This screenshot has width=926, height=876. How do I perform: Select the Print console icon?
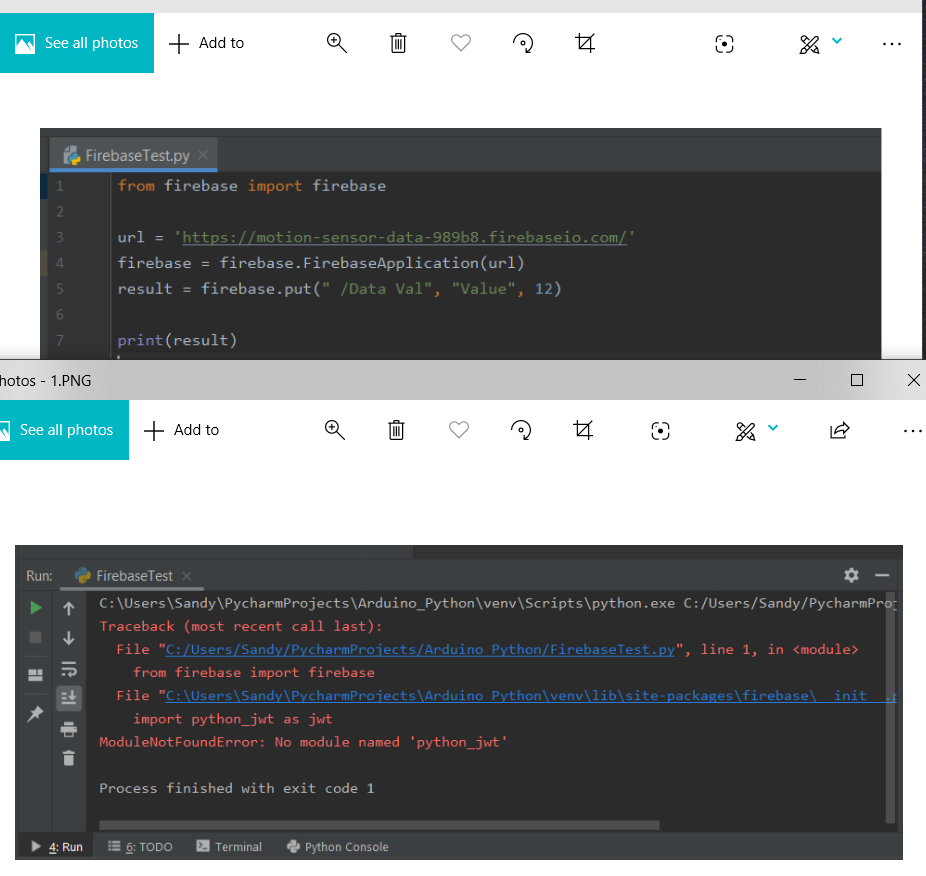pyautogui.click(x=69, y=729)
